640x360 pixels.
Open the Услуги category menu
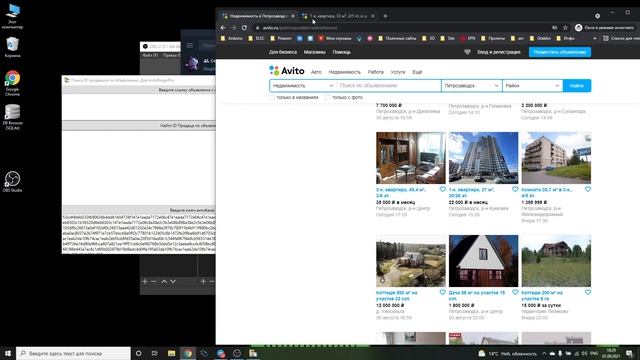pyautogui.click(x=398, y=72)
